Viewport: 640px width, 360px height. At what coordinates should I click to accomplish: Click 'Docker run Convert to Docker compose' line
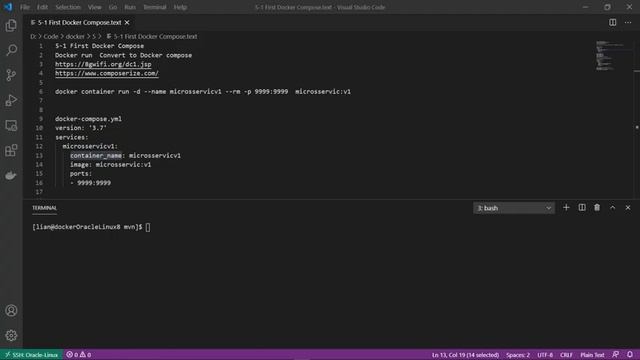(123, 55)
